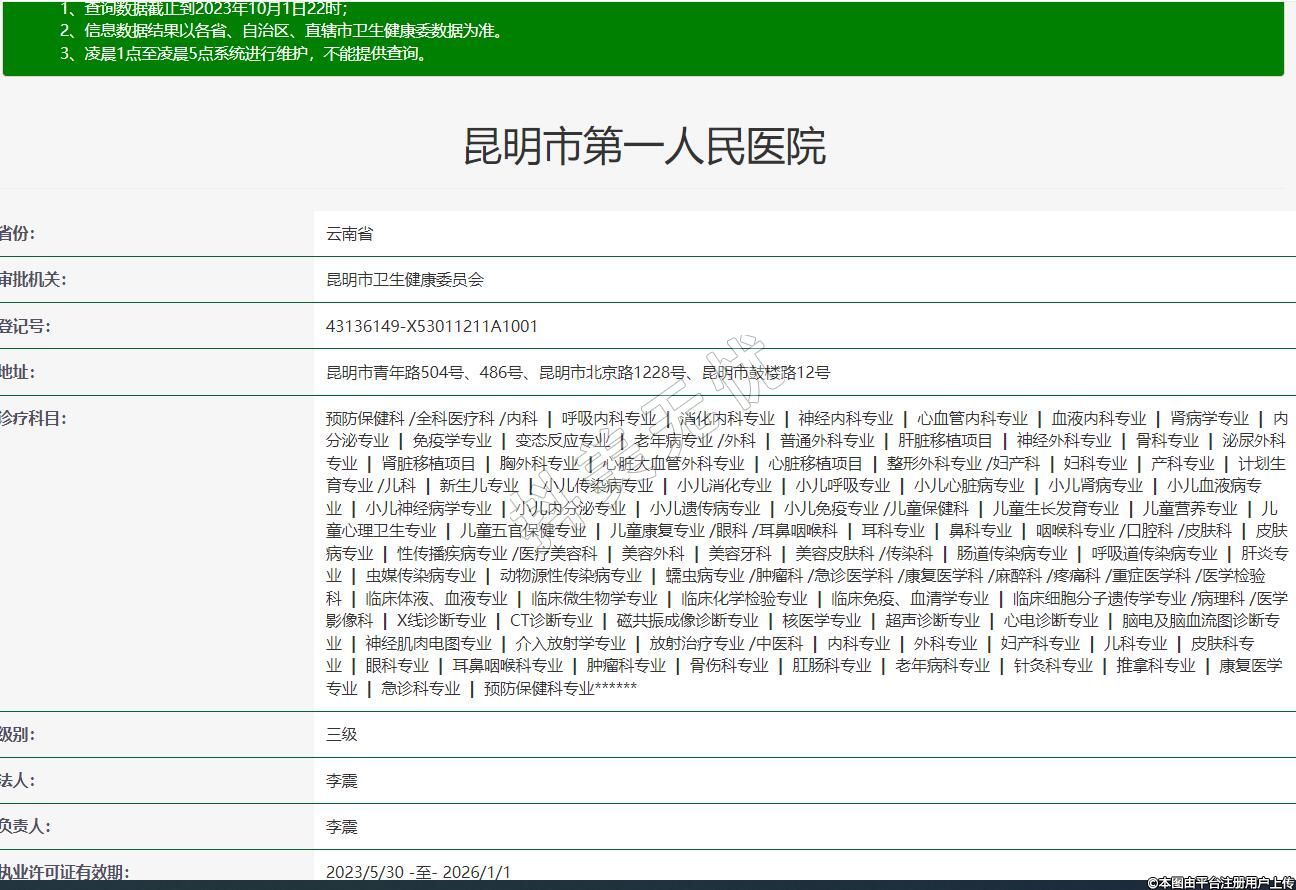The height and width of the screenshot is (890, 1296).
Task: Click the hospital title 昆明市第一人民医院
Action: point(644,146)
